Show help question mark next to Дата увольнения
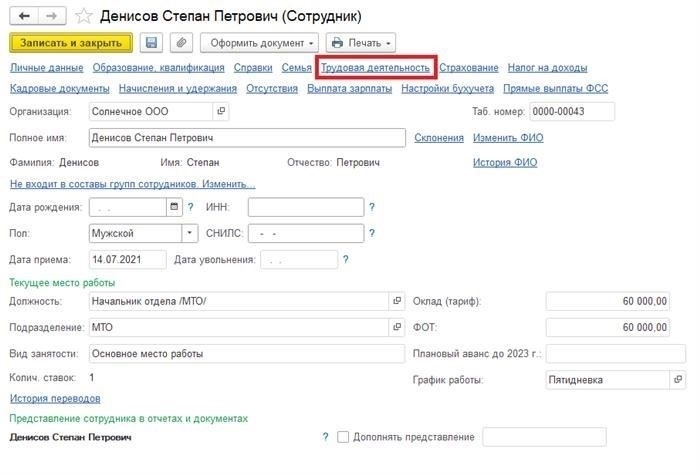This screenshot has width=700, height=475. click(346, 259)
